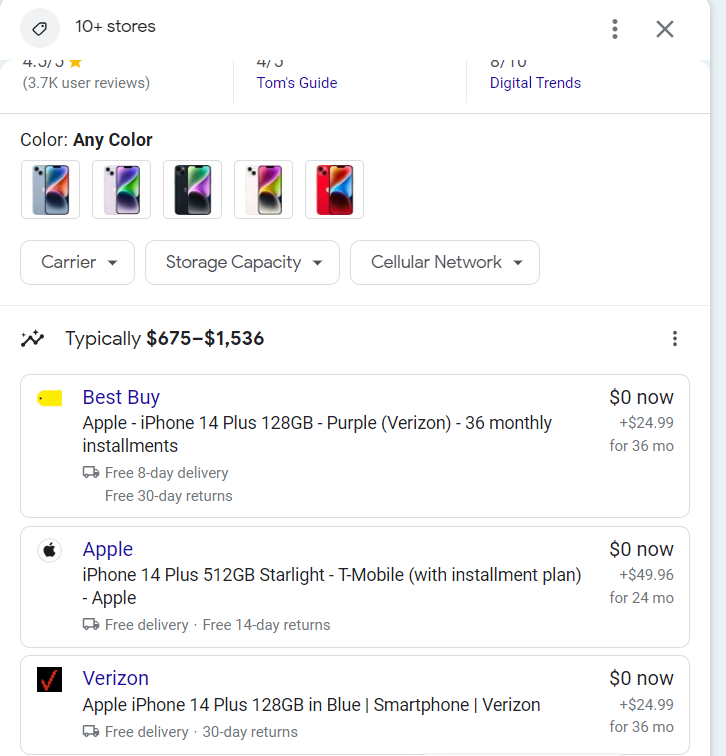Click the Typically $675–$1,536 price range

pos(165,338)
